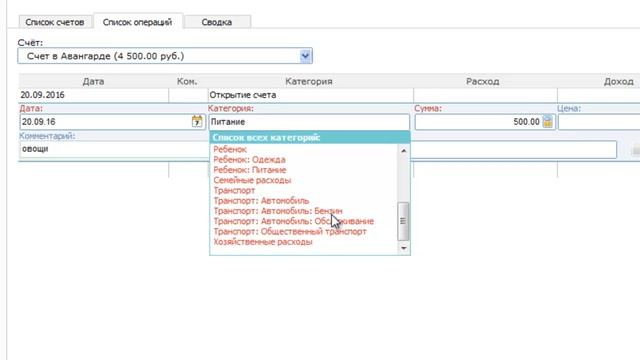This screenshot has width=640, height=360.
Task: Choose Ребенок: Питание category
Action: pos(250,170)
